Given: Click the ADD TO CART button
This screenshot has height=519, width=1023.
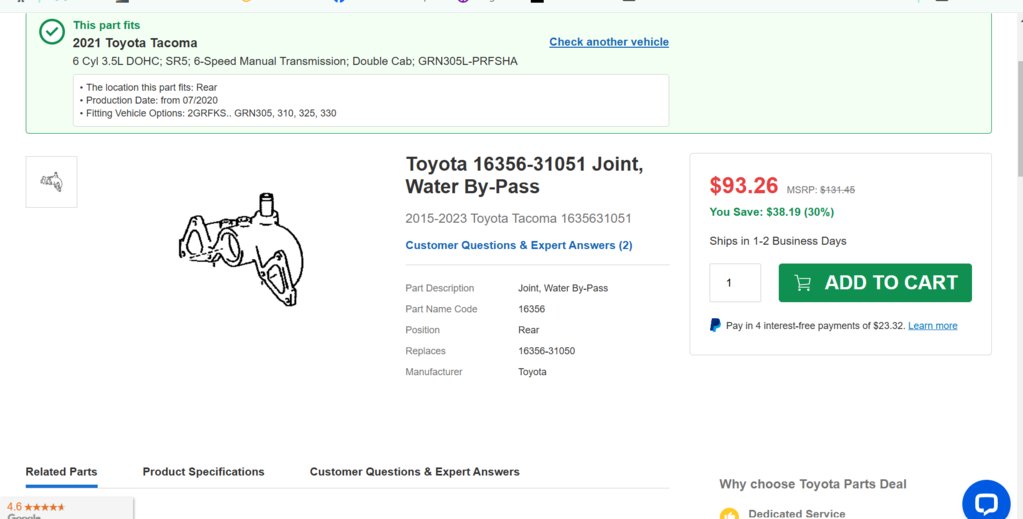Looking at the screenshot, I should coord(875,283).
